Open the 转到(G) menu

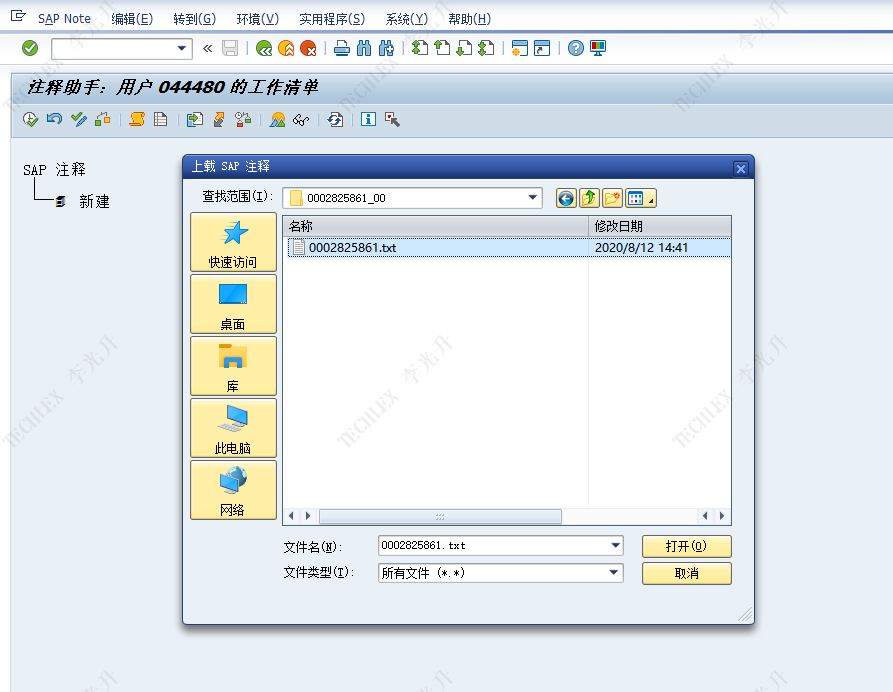pos(194,19)
